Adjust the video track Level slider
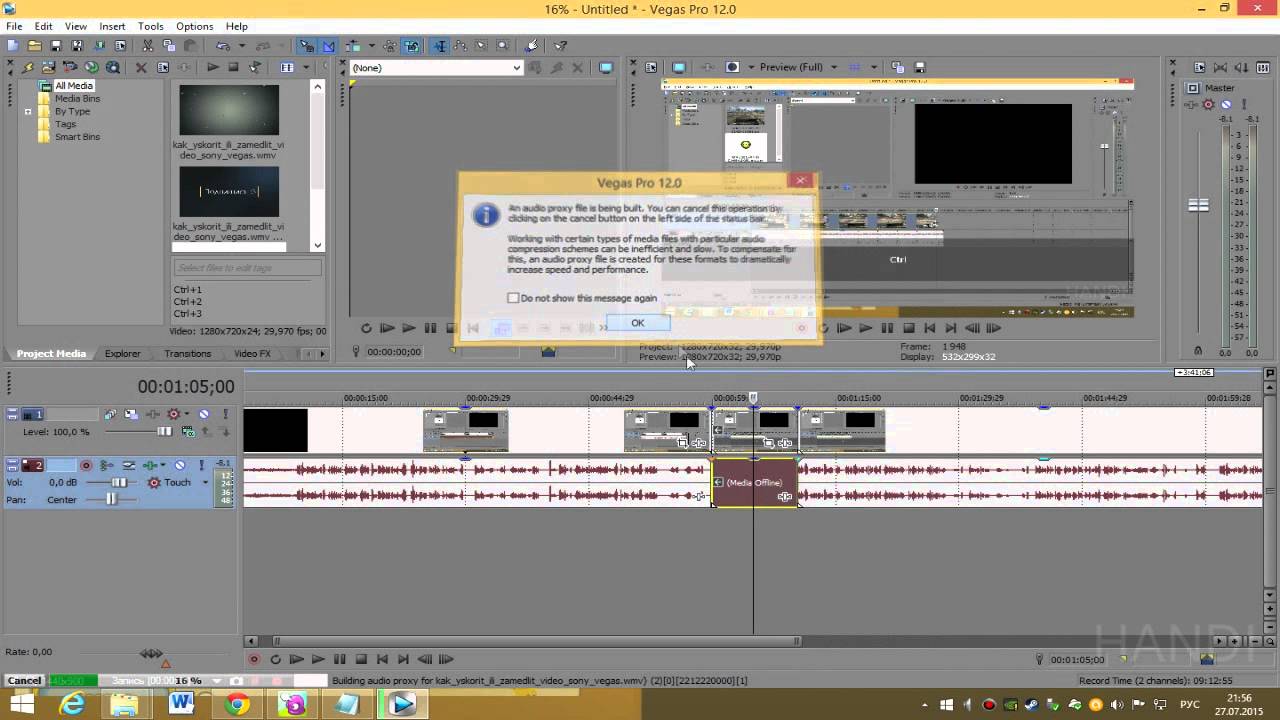 (164, 431)
